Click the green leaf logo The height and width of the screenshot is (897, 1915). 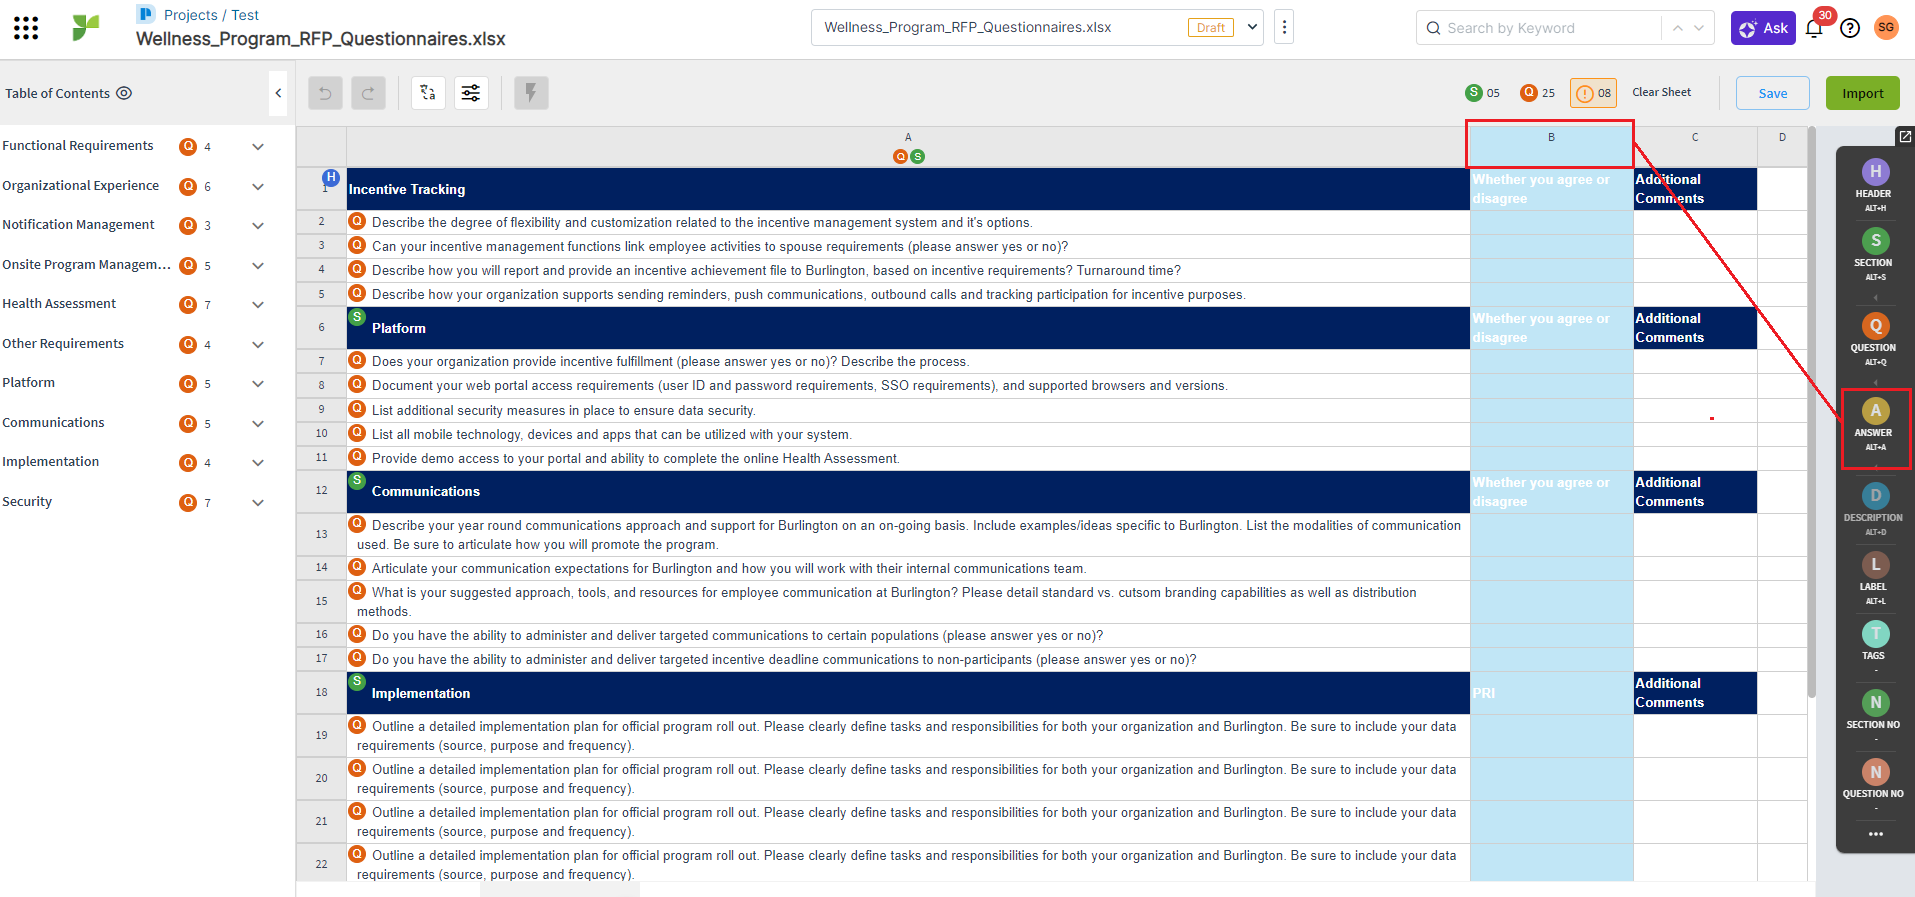pos(86,27)
